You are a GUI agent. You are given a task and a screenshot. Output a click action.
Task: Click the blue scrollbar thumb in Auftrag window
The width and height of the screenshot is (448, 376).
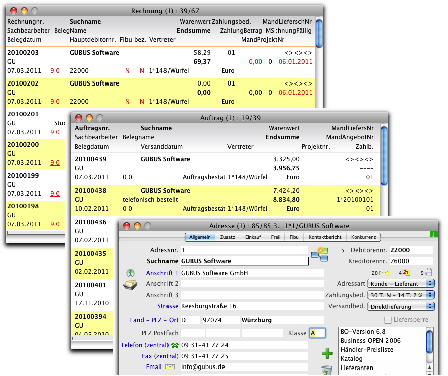[x=384, y=155]
